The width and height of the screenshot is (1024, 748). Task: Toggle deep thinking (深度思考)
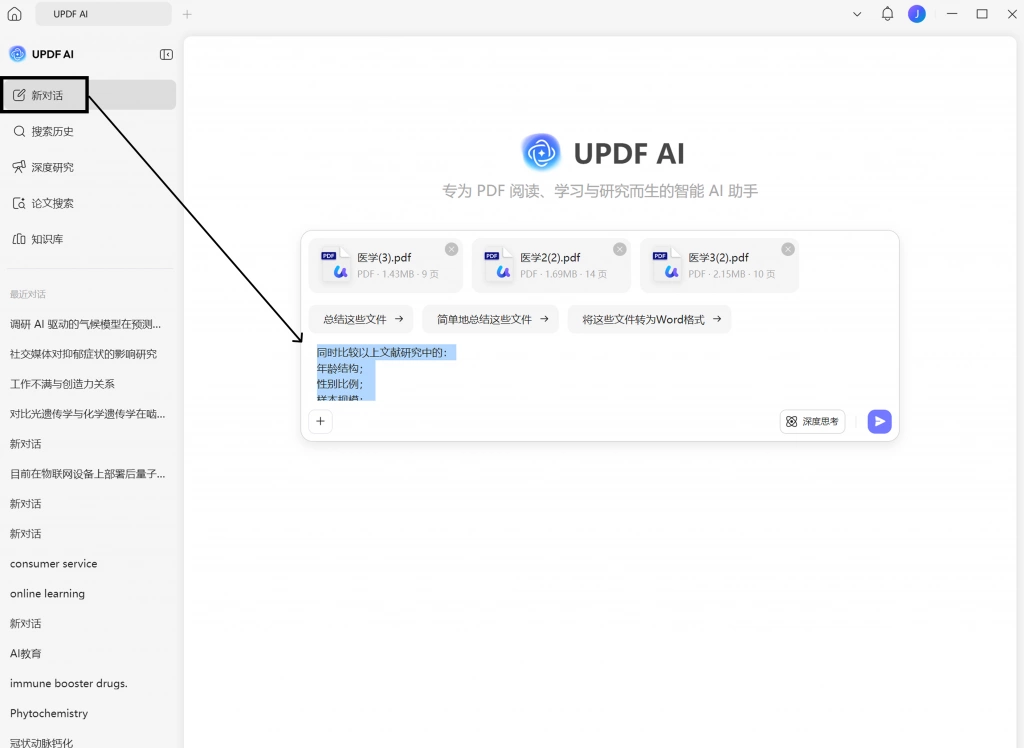812,421
